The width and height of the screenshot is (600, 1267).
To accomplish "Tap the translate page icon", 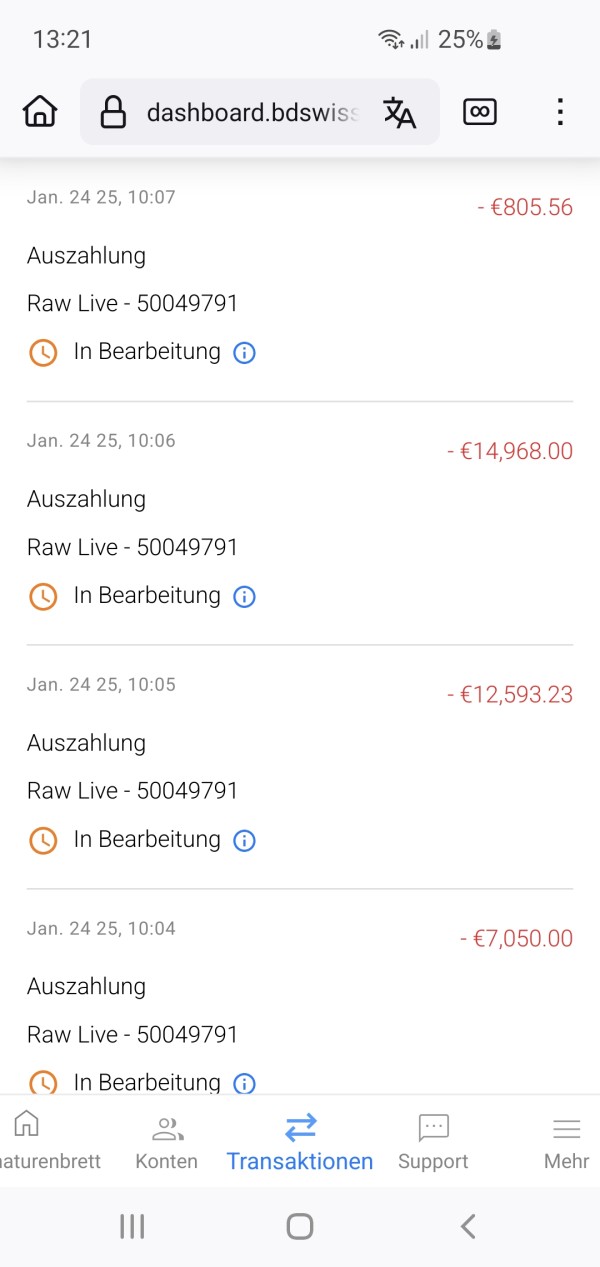I will [x=400, y=113].
